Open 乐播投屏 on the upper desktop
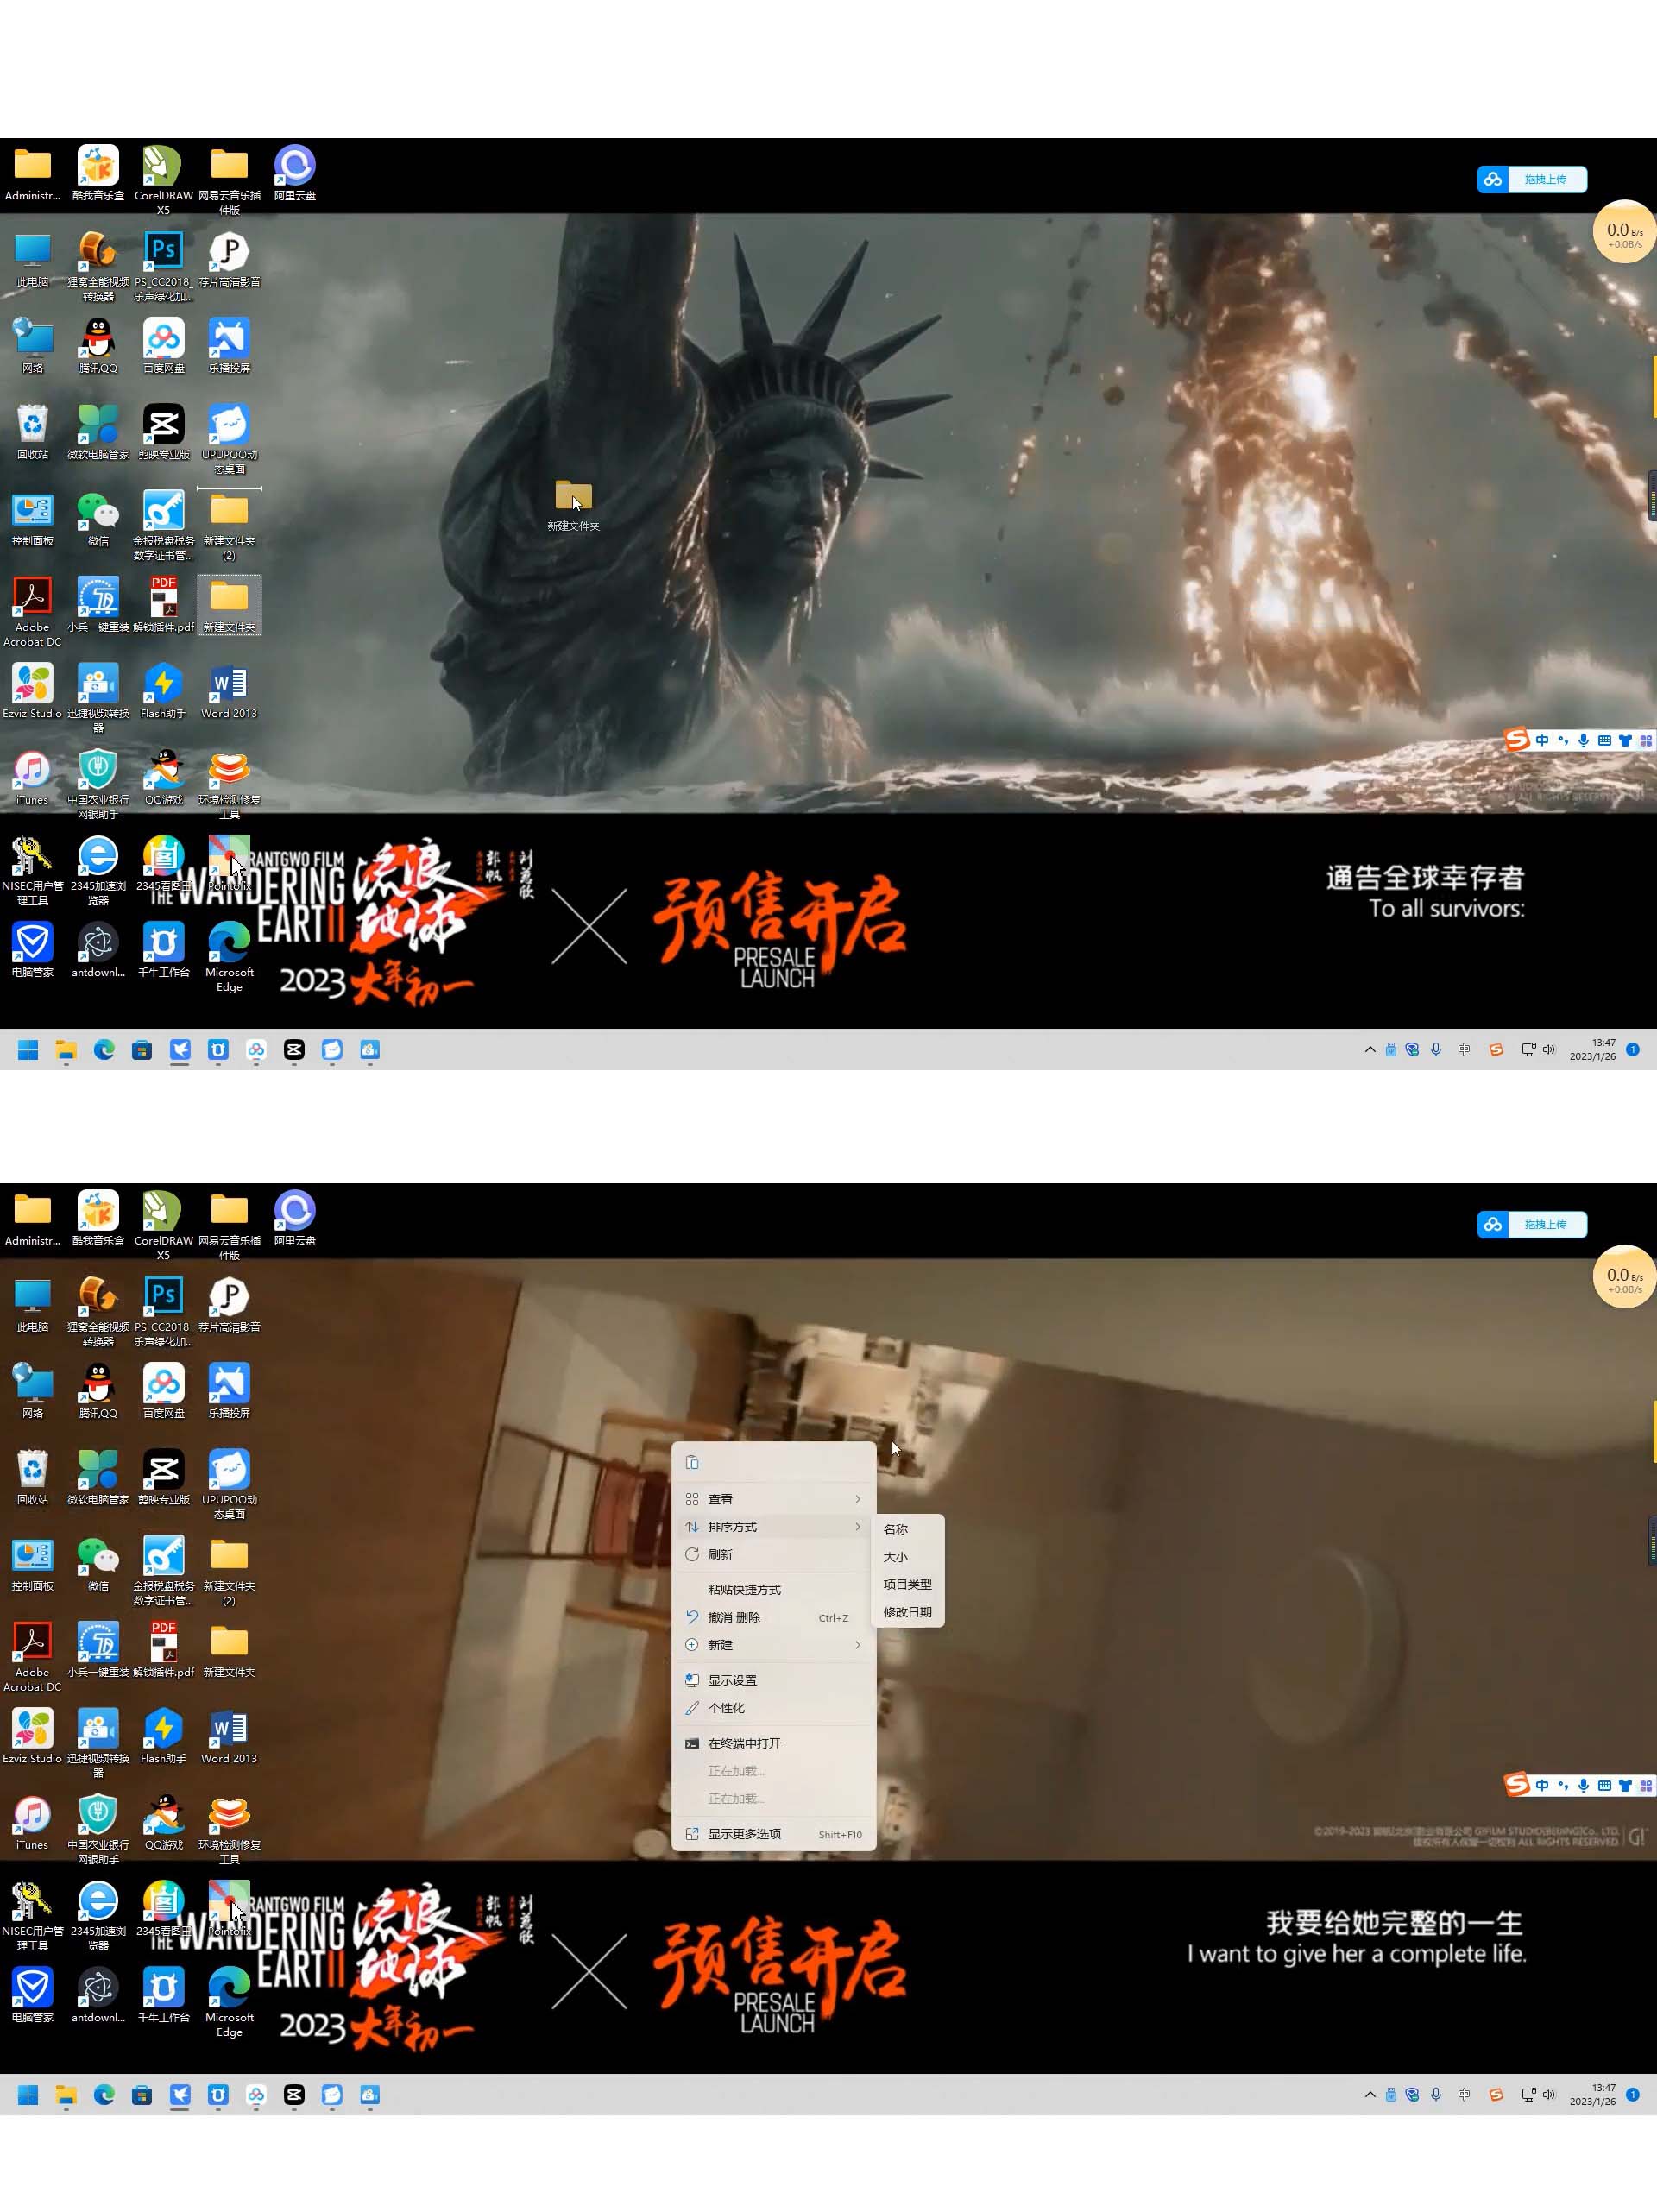This screenshot has width=1657, height=2212. click(229, 346)
